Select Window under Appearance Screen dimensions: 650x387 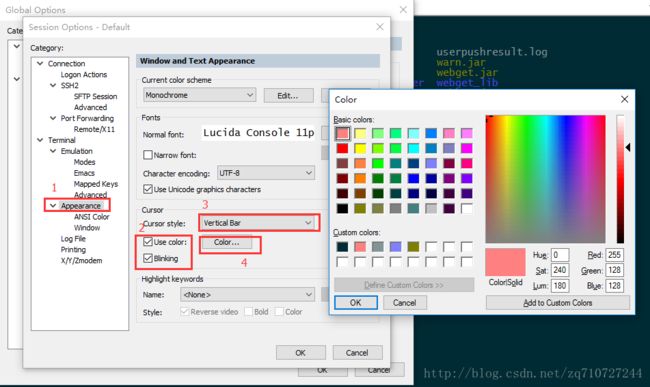[x=87, y=227]
